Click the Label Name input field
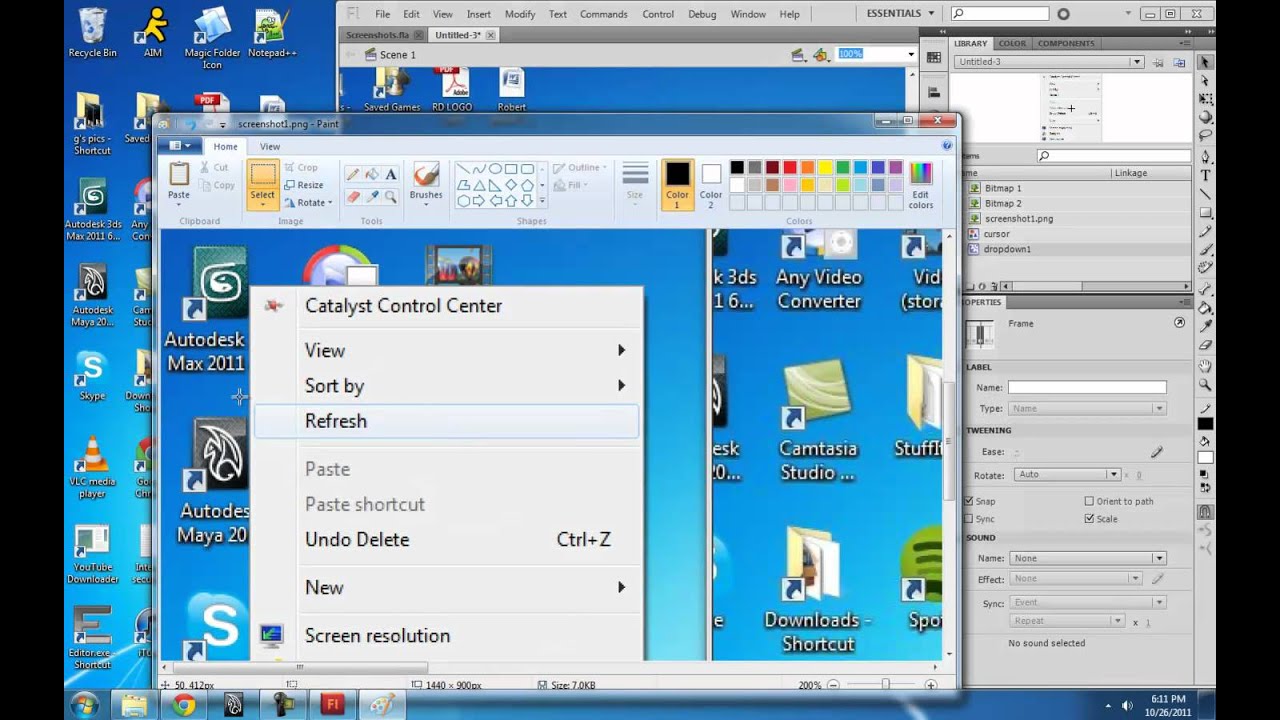The width and height of the screenshot is (1280, 720). (x=1087, y=387)
